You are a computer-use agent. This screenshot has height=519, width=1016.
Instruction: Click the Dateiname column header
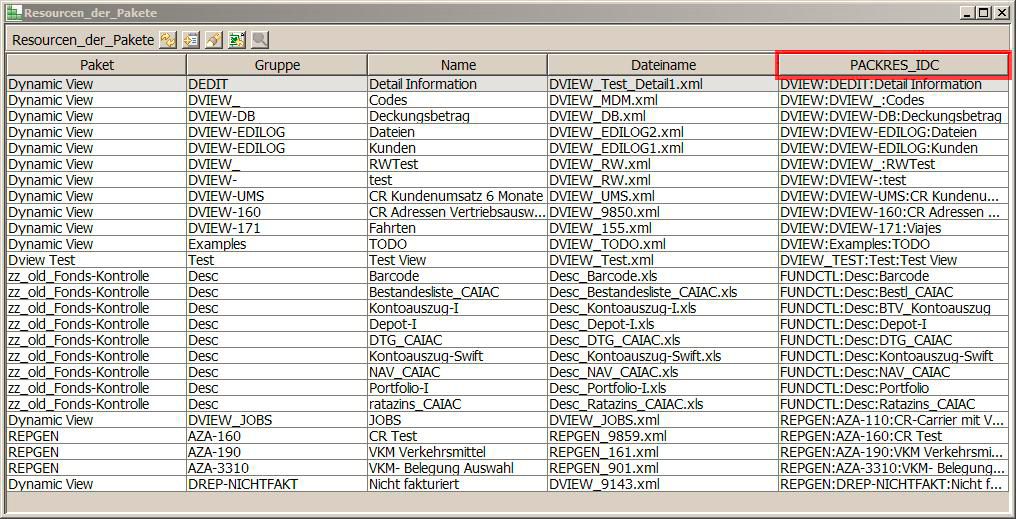[662, 65]
